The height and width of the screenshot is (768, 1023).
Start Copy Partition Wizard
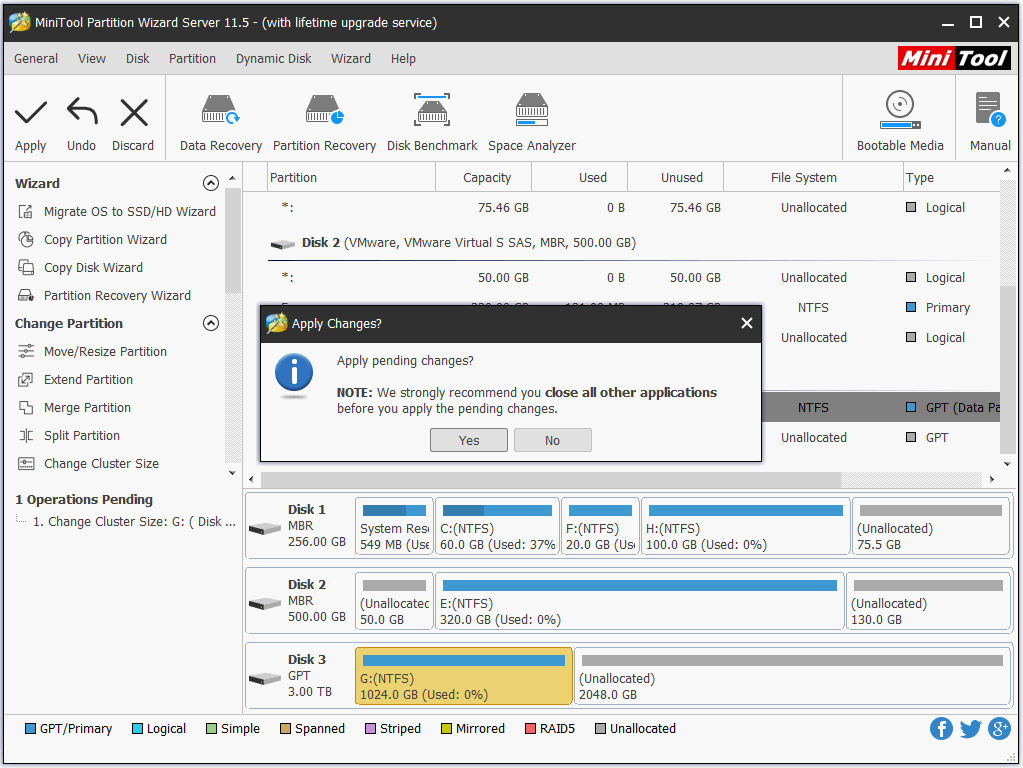[x=93, y=239]
